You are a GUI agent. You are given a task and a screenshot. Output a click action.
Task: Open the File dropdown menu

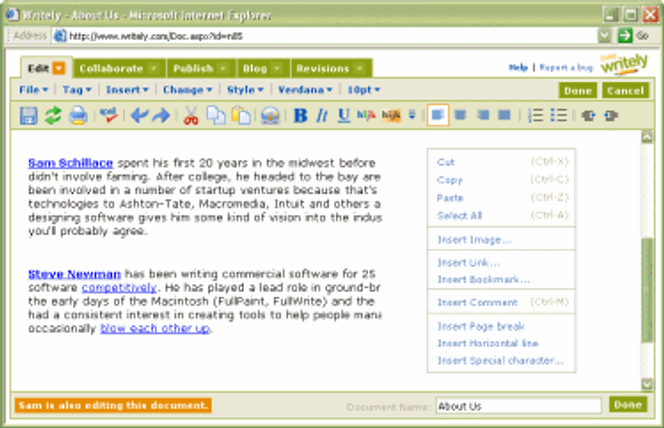(33, 90)
